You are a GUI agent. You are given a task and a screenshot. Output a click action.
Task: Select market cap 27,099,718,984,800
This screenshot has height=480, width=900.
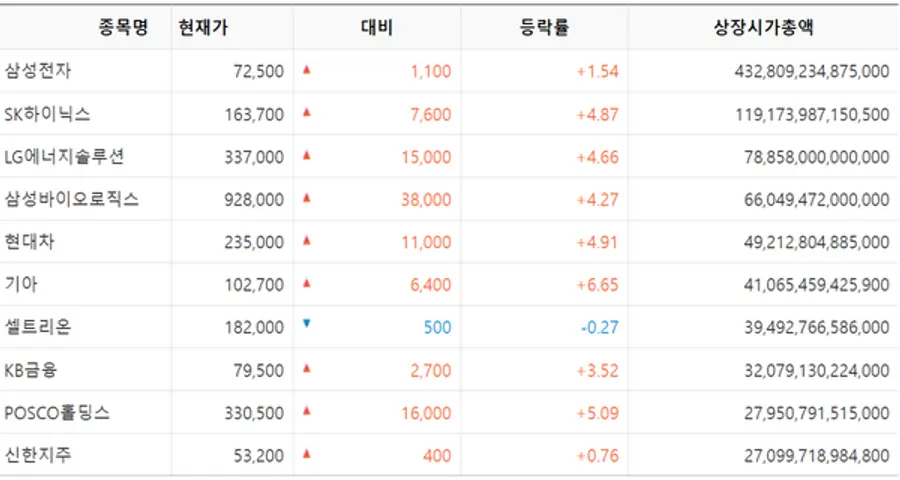(x=817, y=456)
